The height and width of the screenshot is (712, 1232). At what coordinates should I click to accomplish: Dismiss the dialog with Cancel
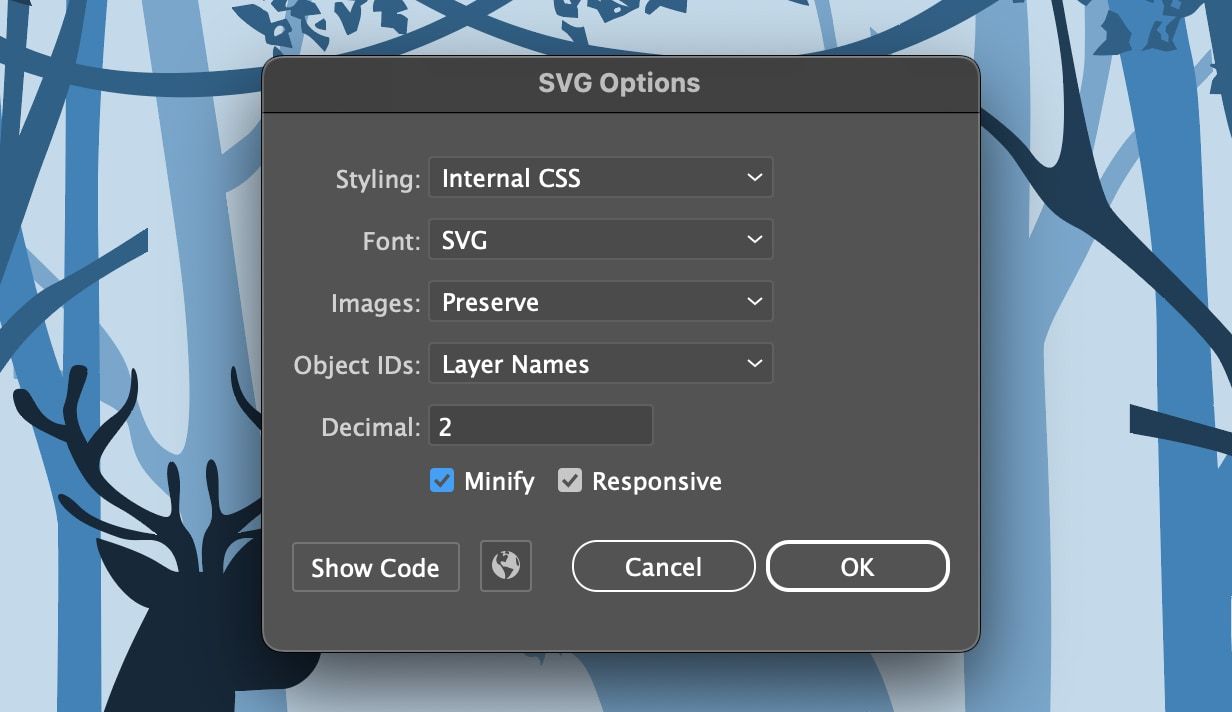(663, 566)
